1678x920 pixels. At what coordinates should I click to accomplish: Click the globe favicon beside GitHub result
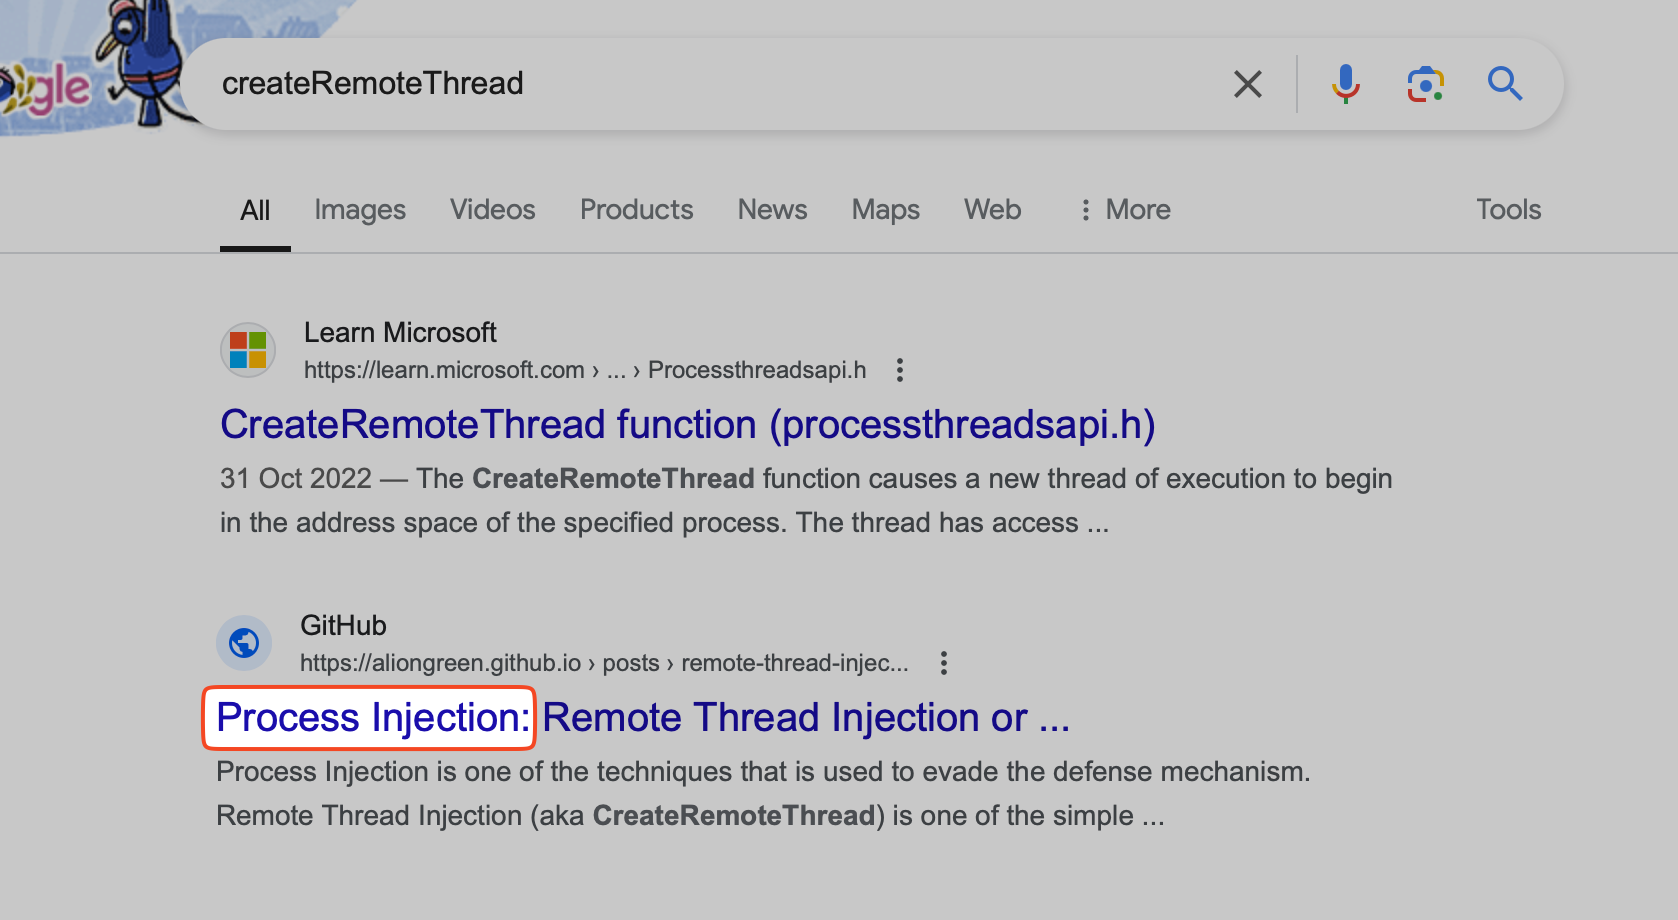[x=244, y=643]
